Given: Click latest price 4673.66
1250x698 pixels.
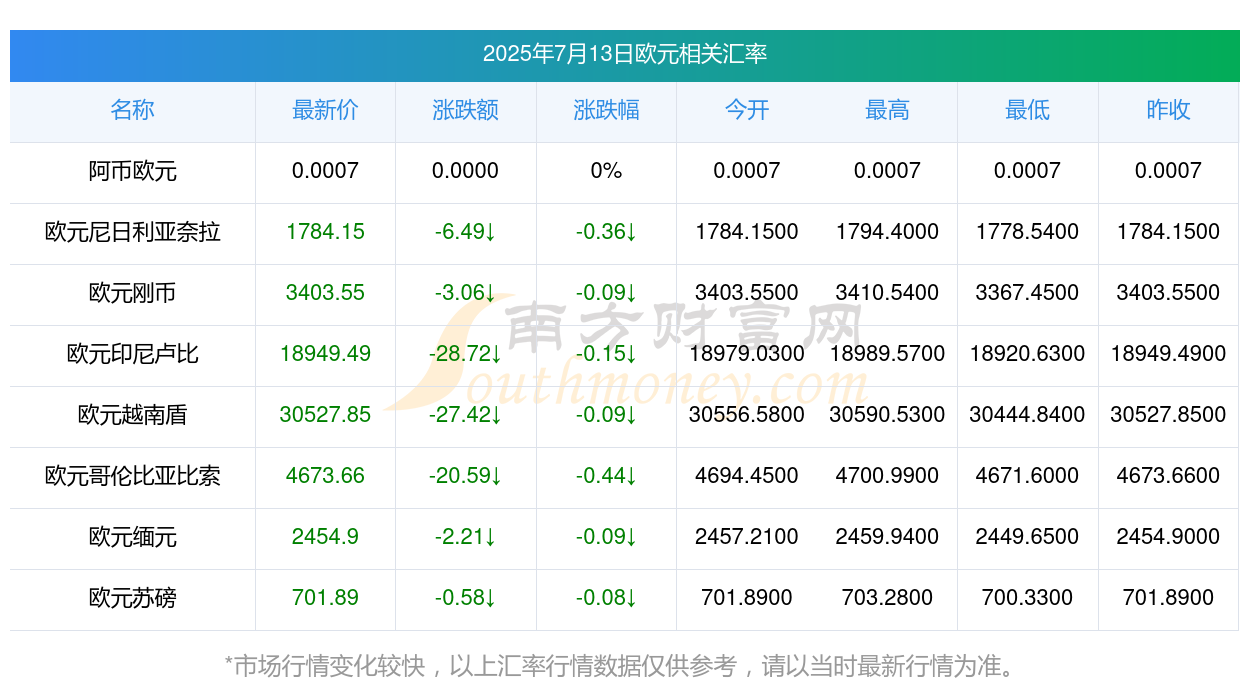Looking at the screenshot, I should (325, 476).
